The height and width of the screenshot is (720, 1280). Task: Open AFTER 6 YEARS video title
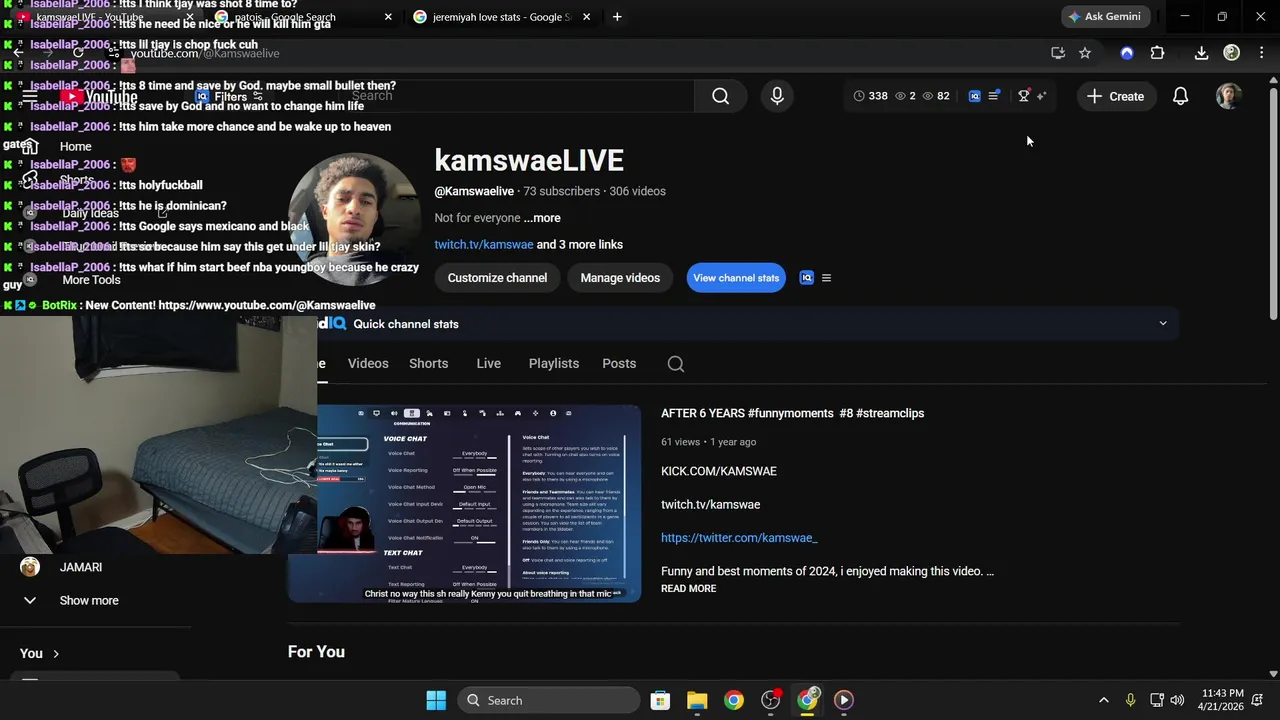point(792,413)
